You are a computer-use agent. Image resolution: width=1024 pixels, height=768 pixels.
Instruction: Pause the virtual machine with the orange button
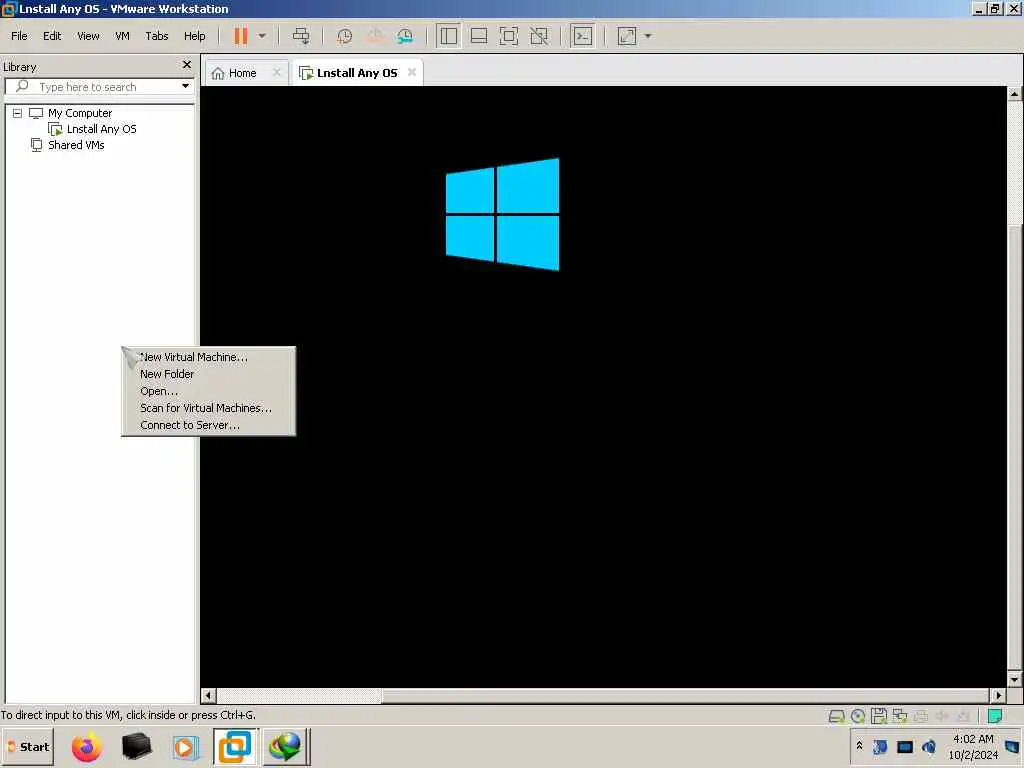[240, 36]
